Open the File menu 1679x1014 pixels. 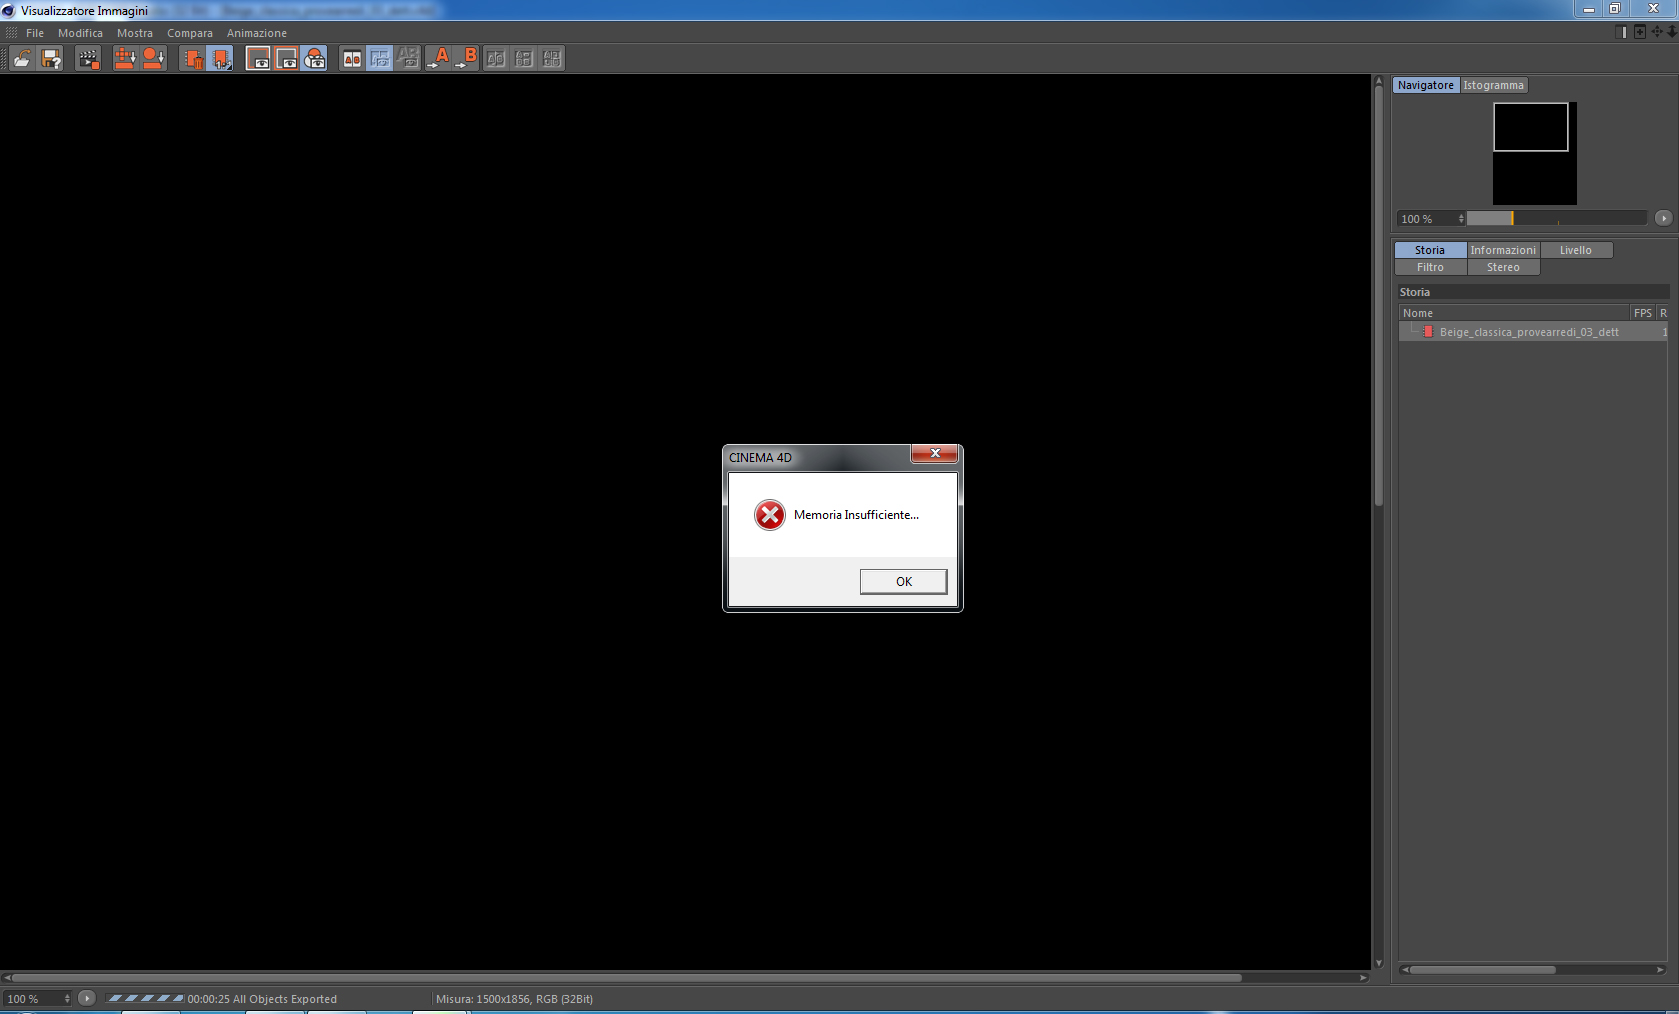[35, 33]
